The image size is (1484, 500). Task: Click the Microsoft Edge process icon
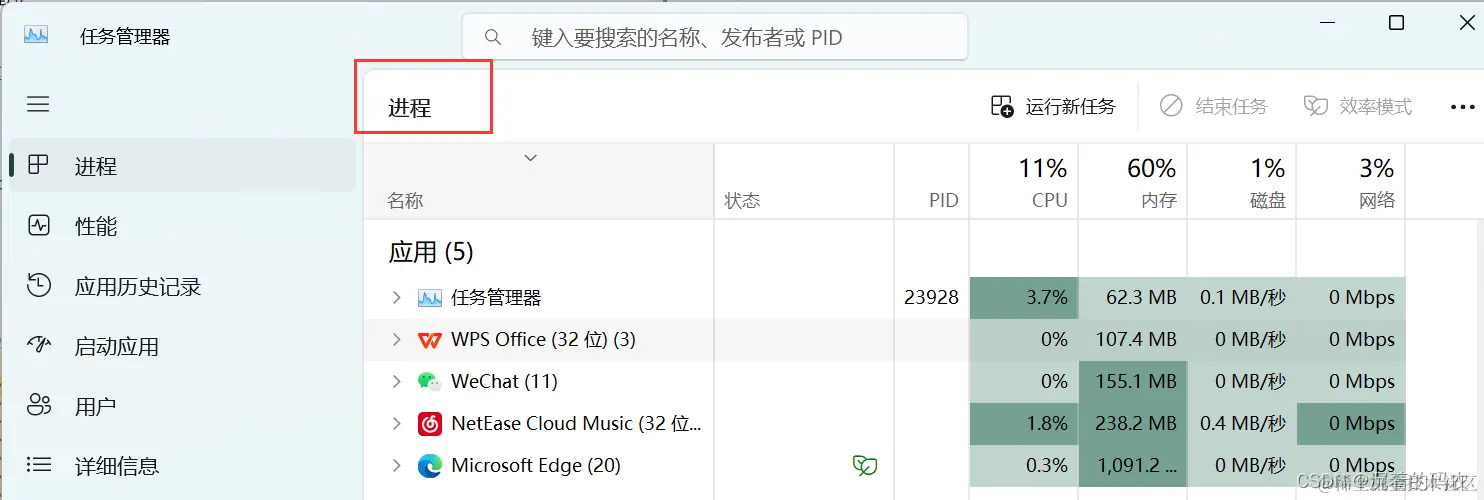click(430, 465)
